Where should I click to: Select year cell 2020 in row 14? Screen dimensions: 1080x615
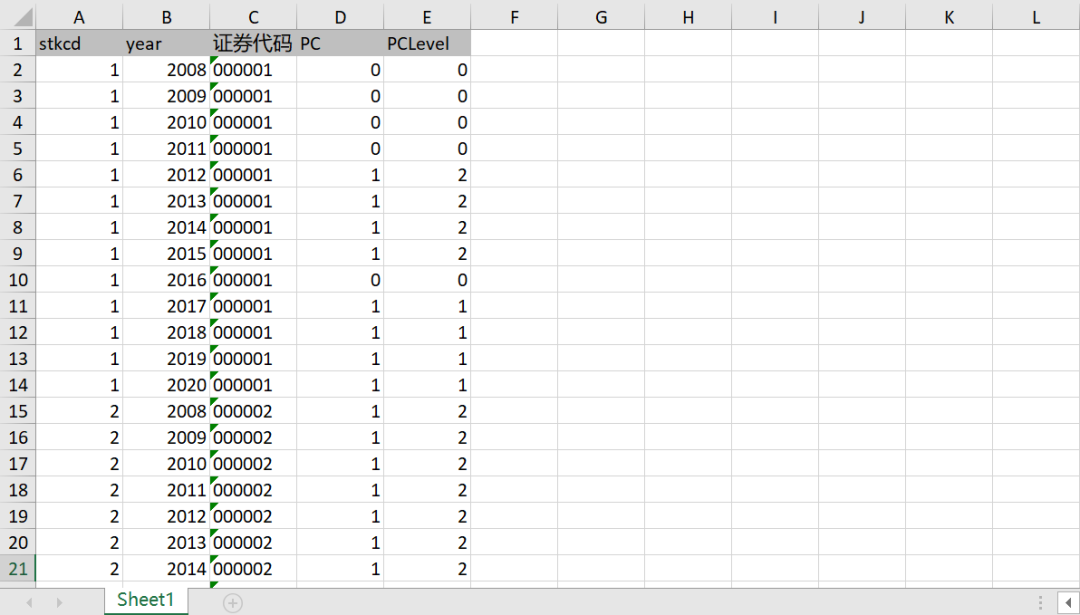click(166, 385)
